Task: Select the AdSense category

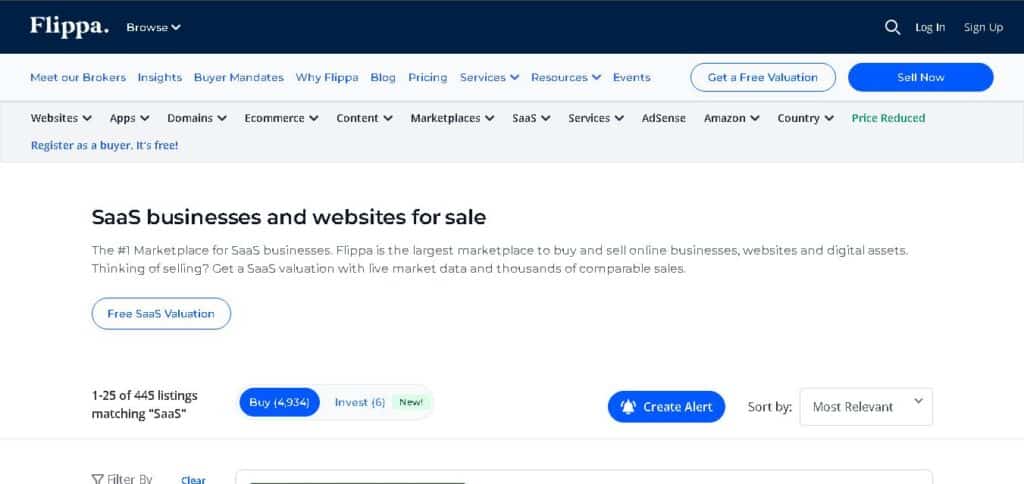Action: [x=664, y=118]
